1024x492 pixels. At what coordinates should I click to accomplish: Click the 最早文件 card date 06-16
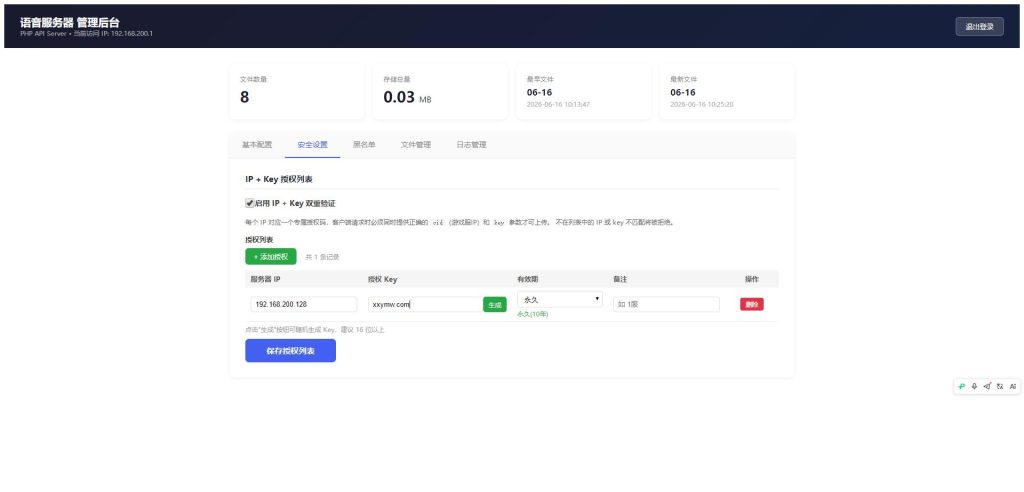tap(539, 93)
